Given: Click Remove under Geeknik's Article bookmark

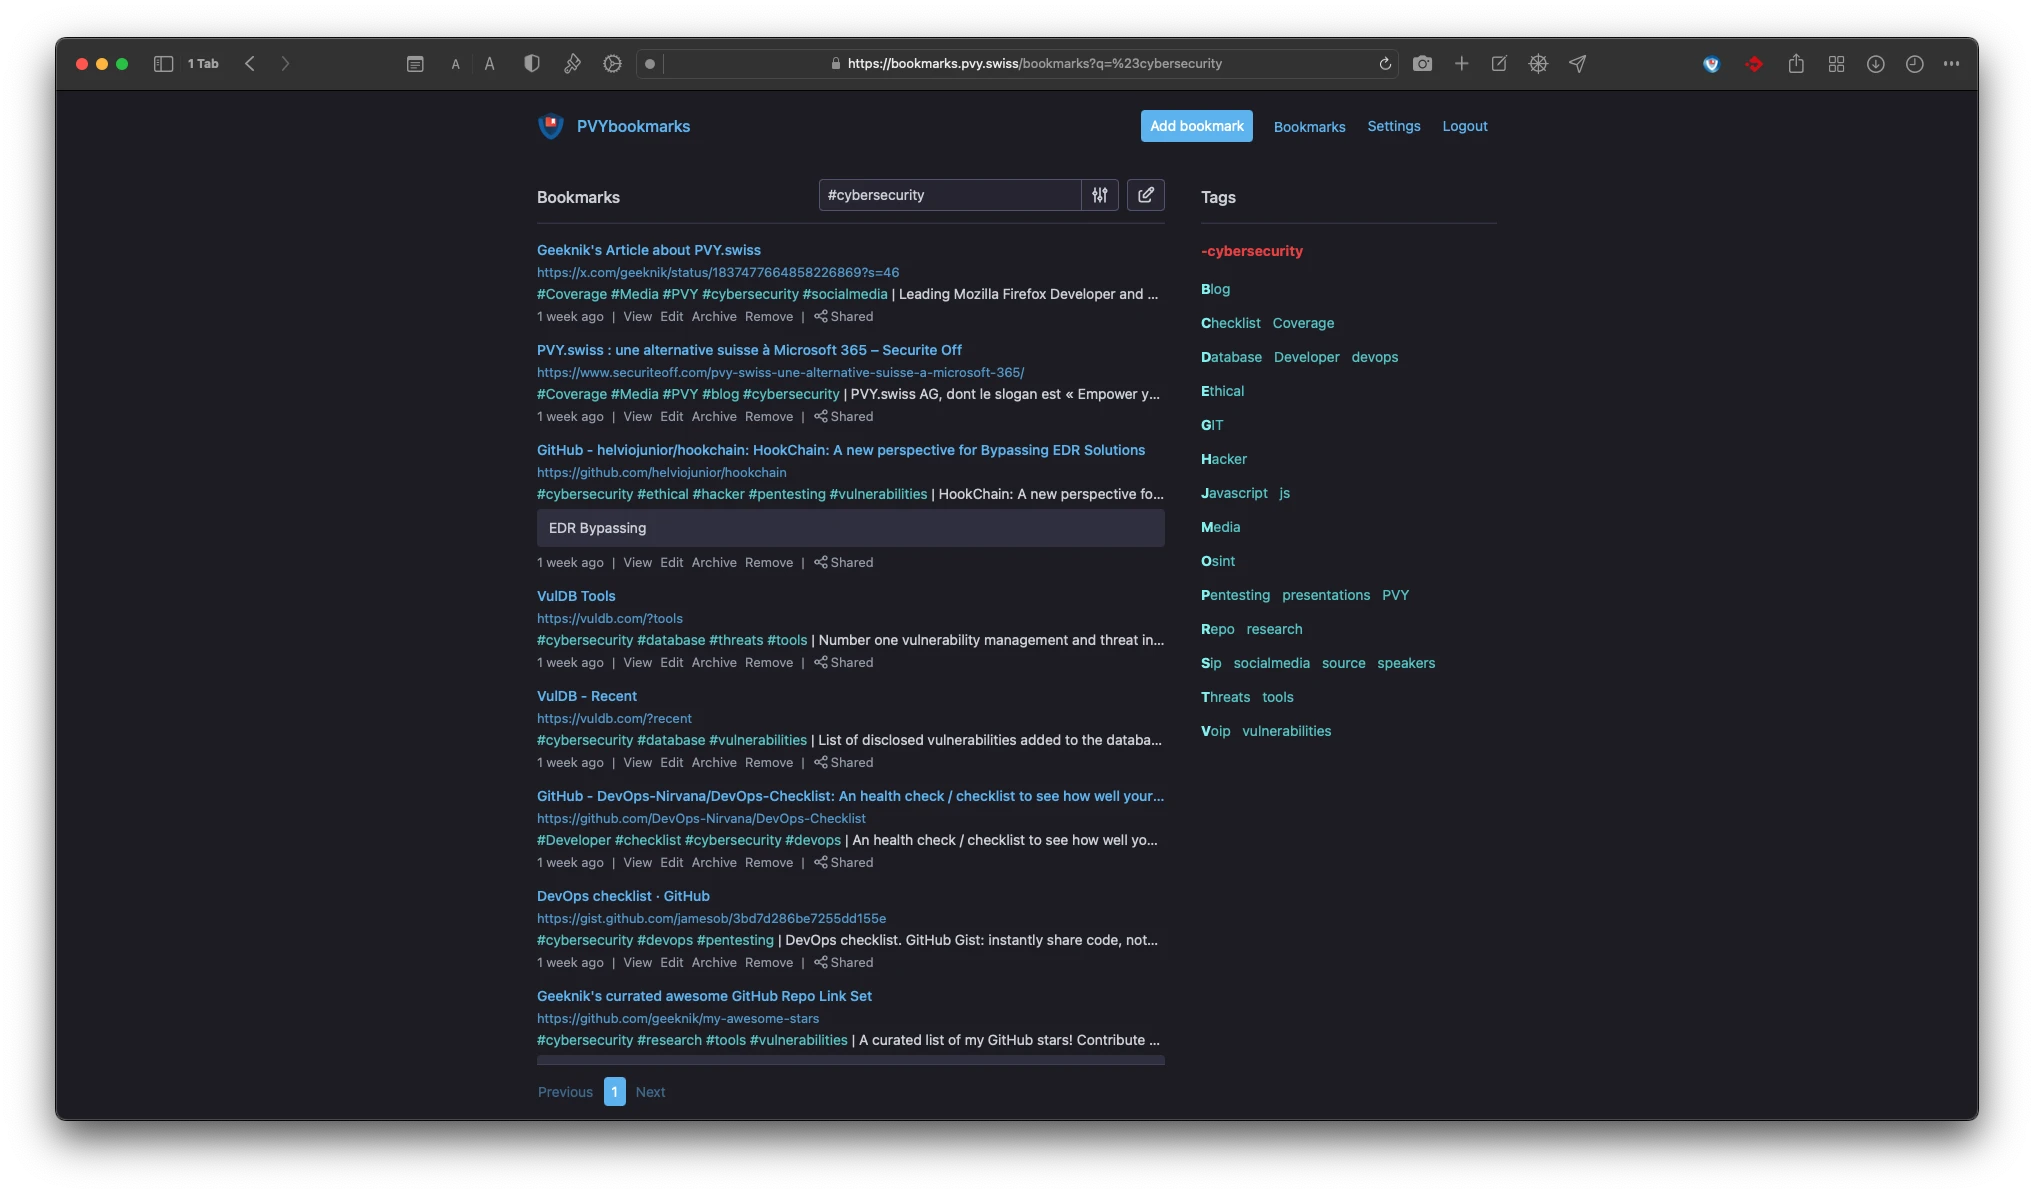Looking at the screenshot, I should click(x=768, y=316).
